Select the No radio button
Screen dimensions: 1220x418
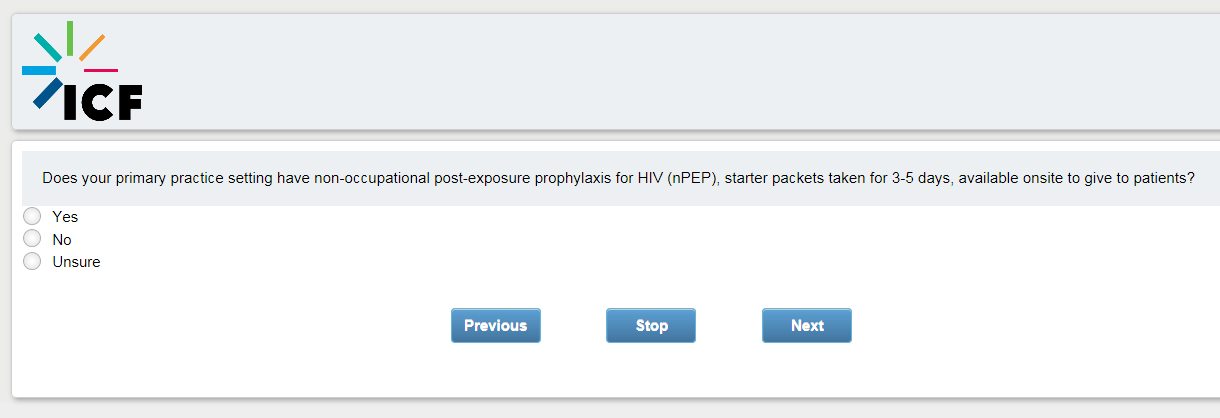(32, 239)
